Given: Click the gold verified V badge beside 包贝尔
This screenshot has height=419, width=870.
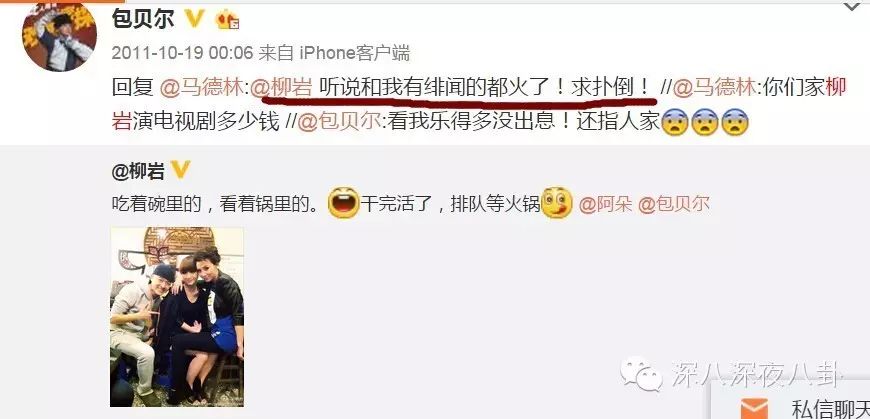Looking at the screenshot, I should click(194, 19).
